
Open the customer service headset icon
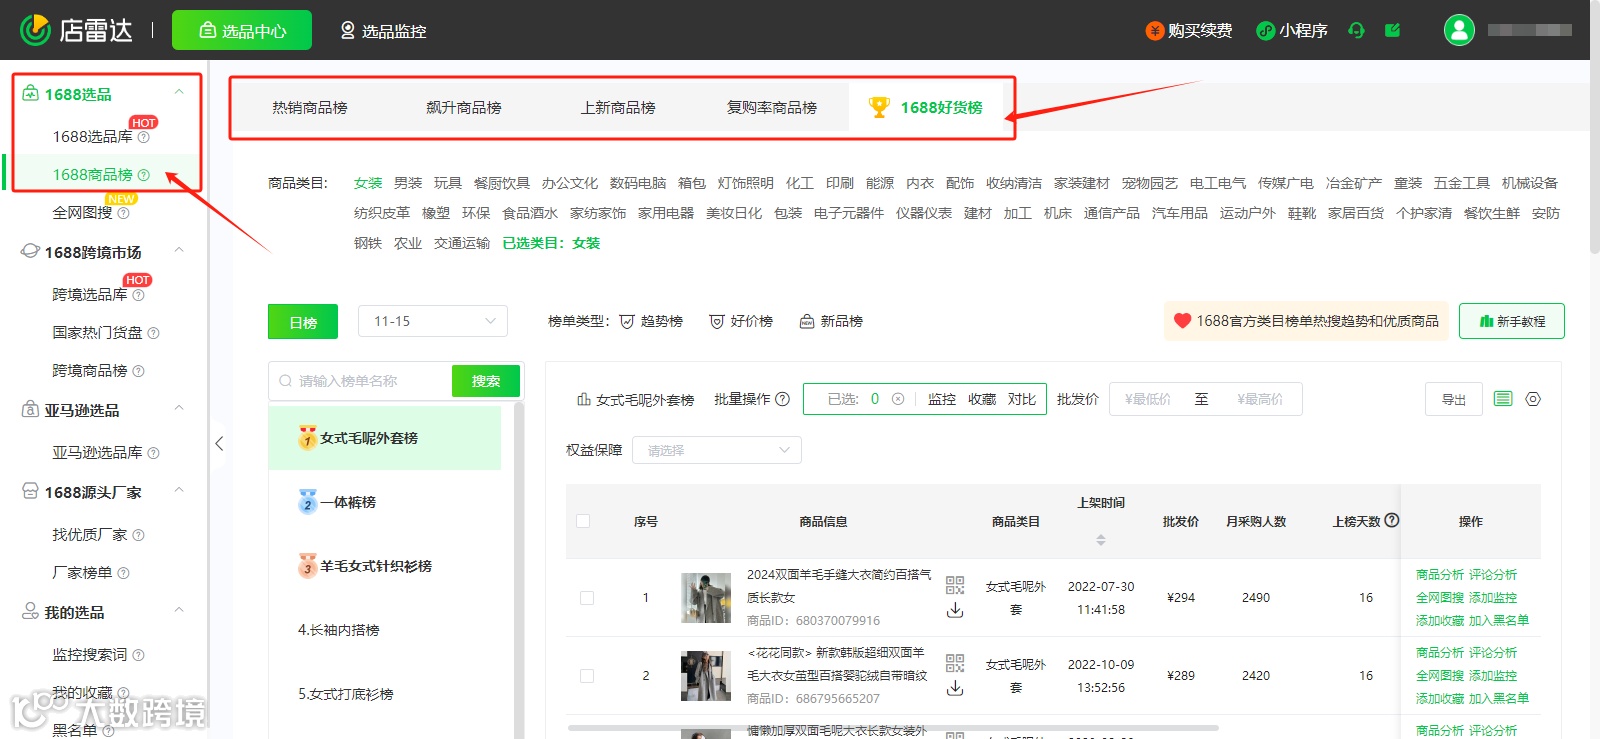pyautogui.click(x=1356, y=30)
